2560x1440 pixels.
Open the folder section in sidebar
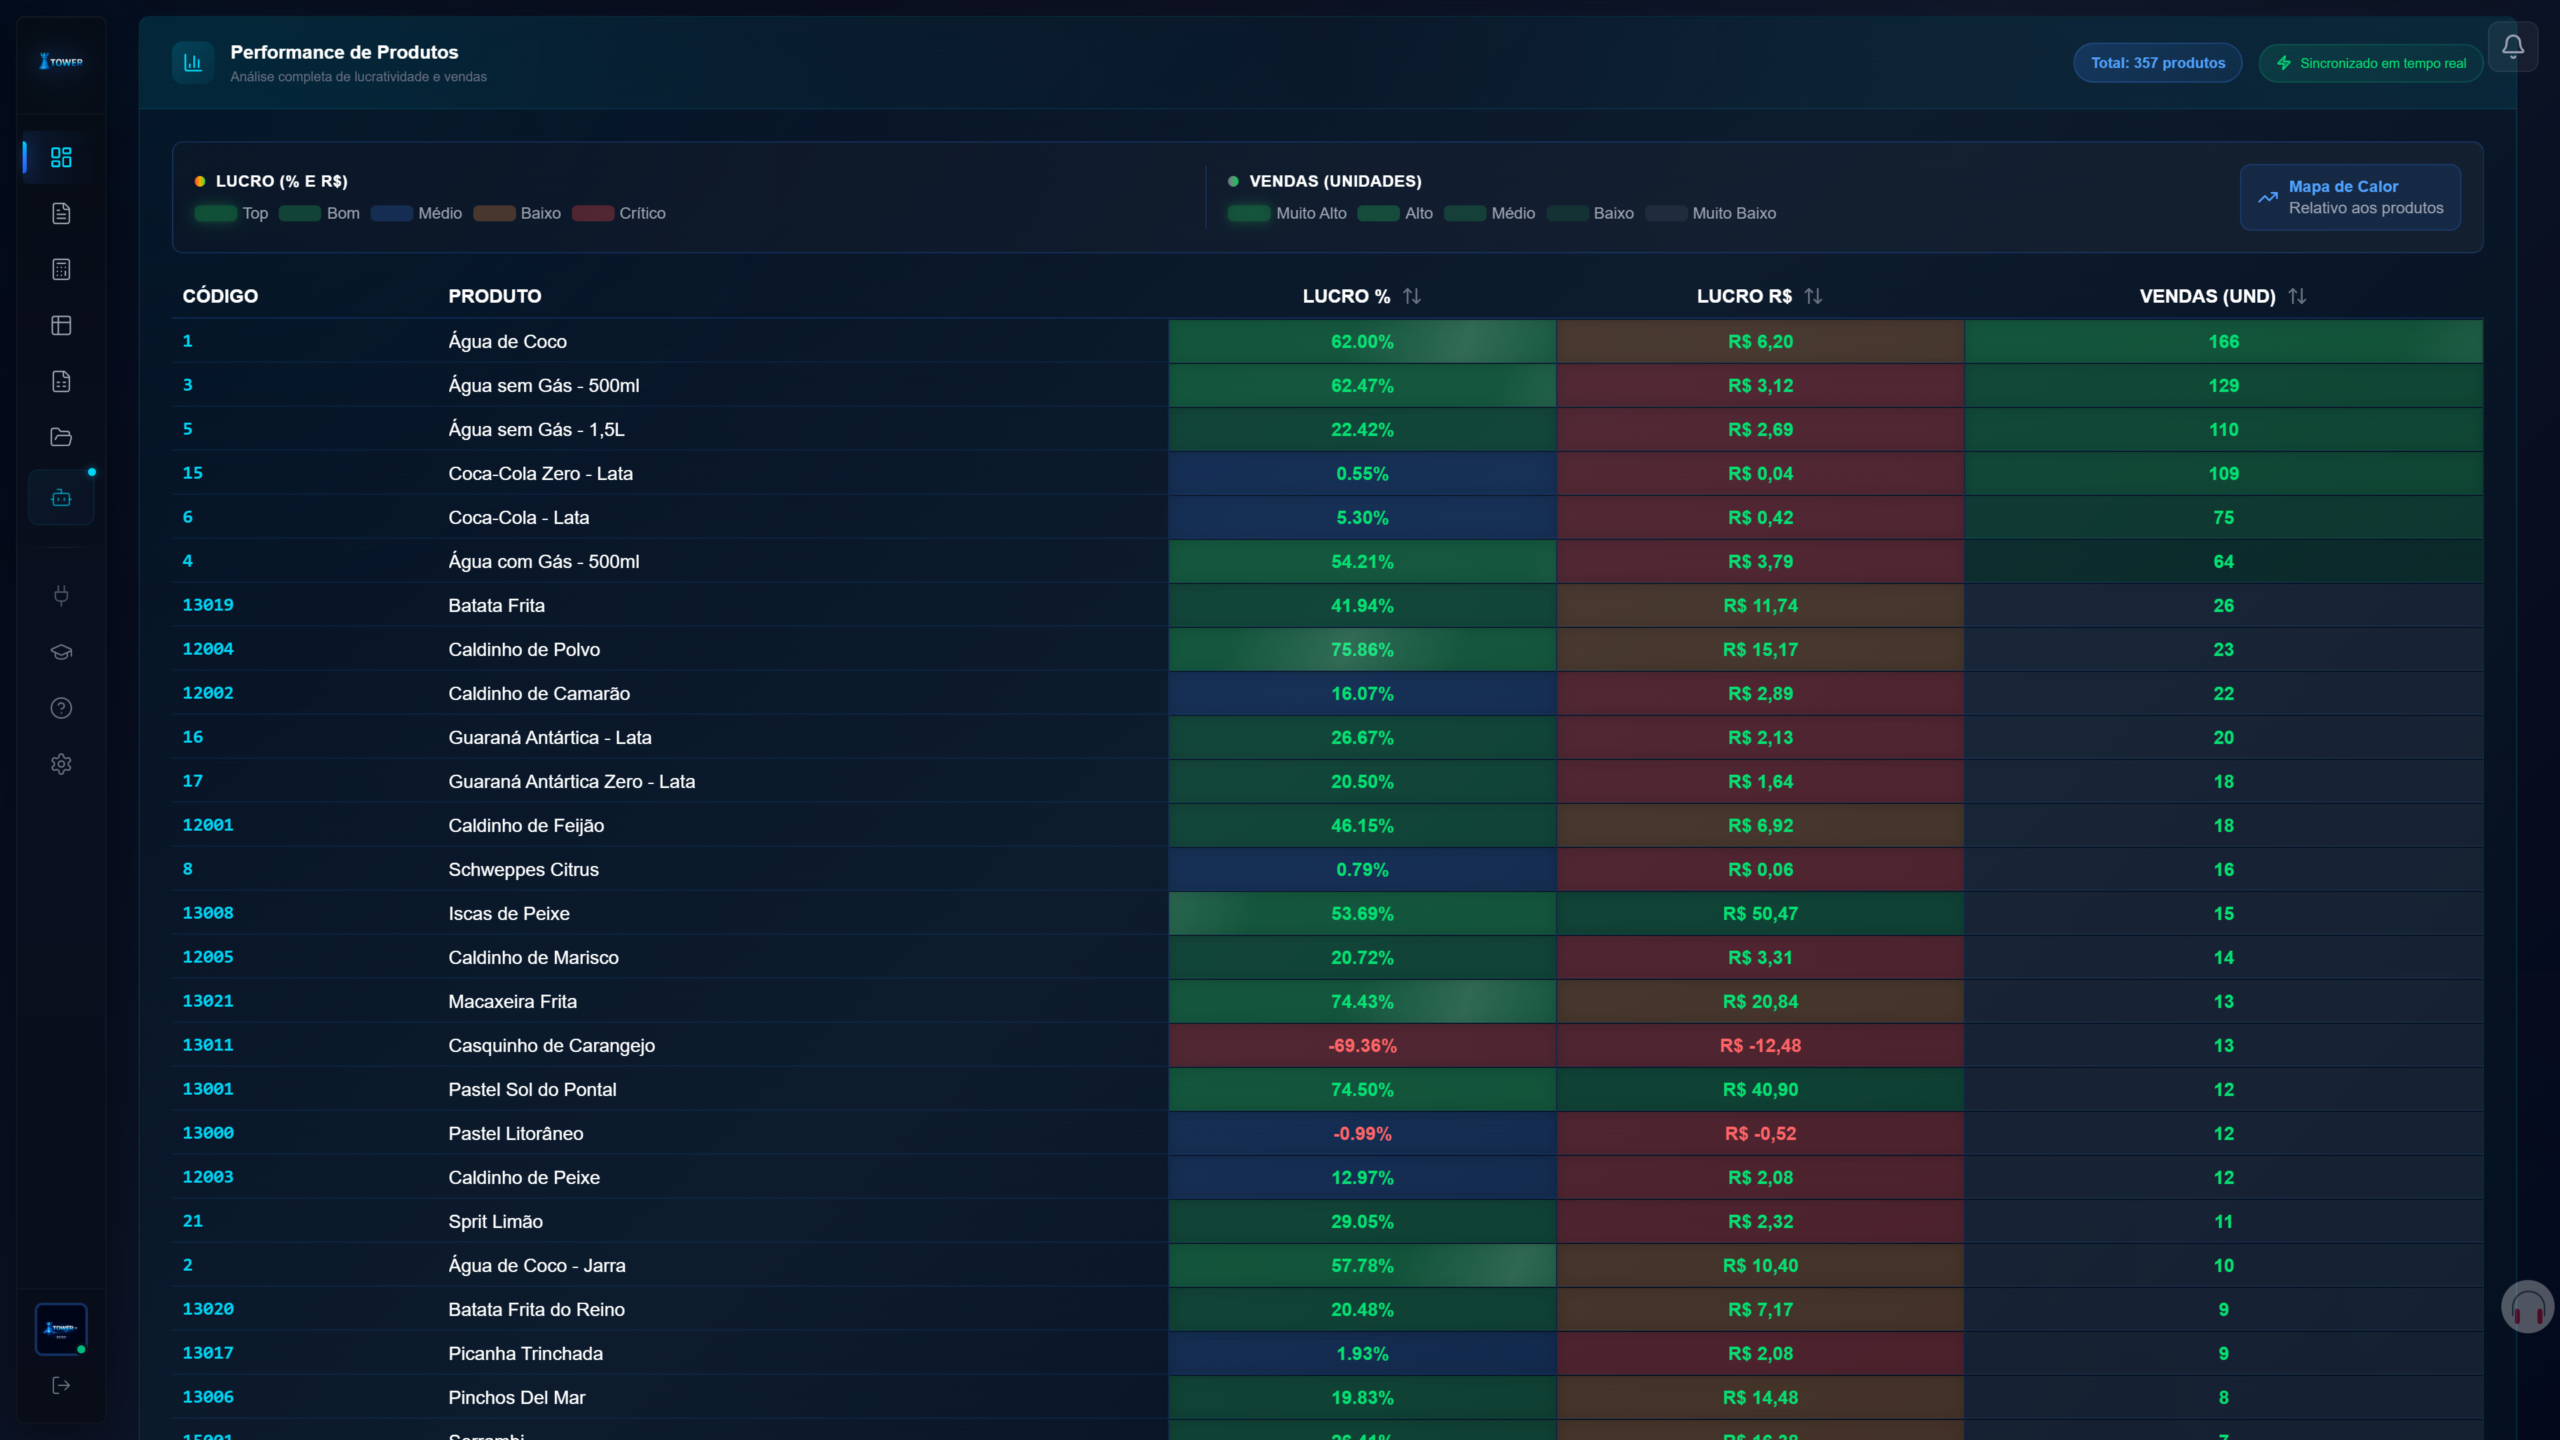coord(61,437)
